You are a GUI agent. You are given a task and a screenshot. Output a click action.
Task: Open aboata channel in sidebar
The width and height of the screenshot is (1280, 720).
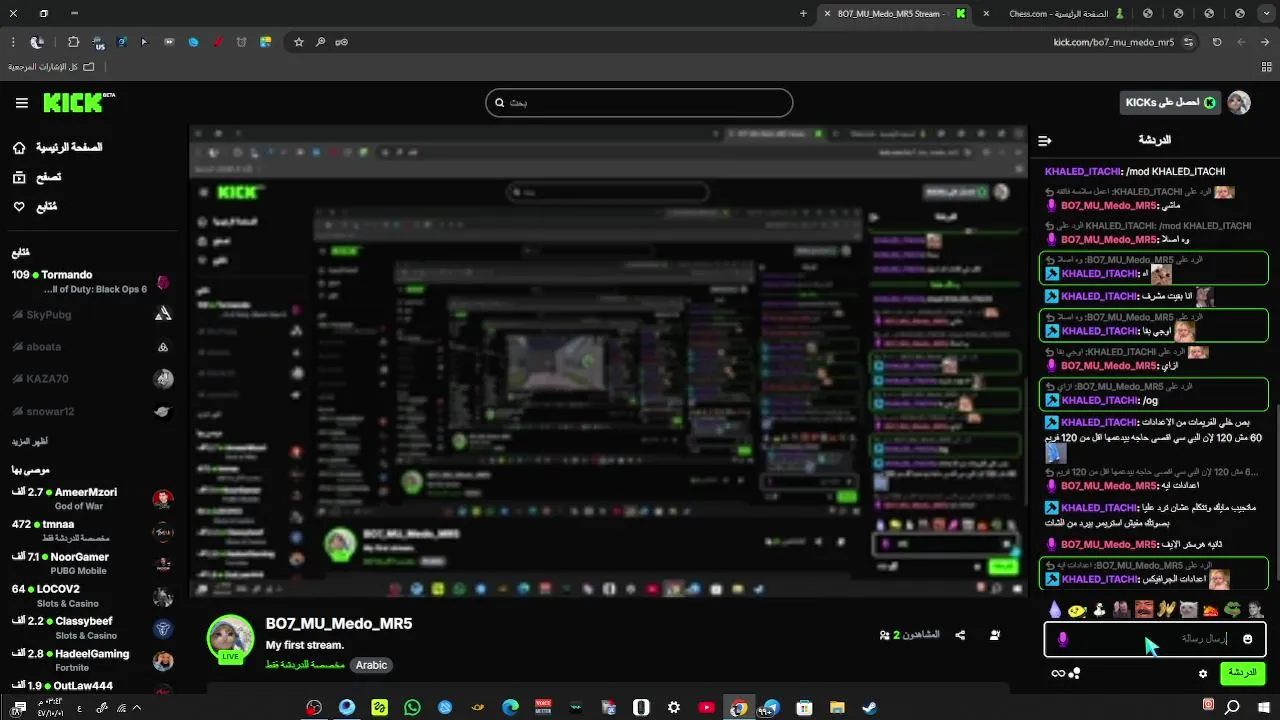[x=92, y=346]
